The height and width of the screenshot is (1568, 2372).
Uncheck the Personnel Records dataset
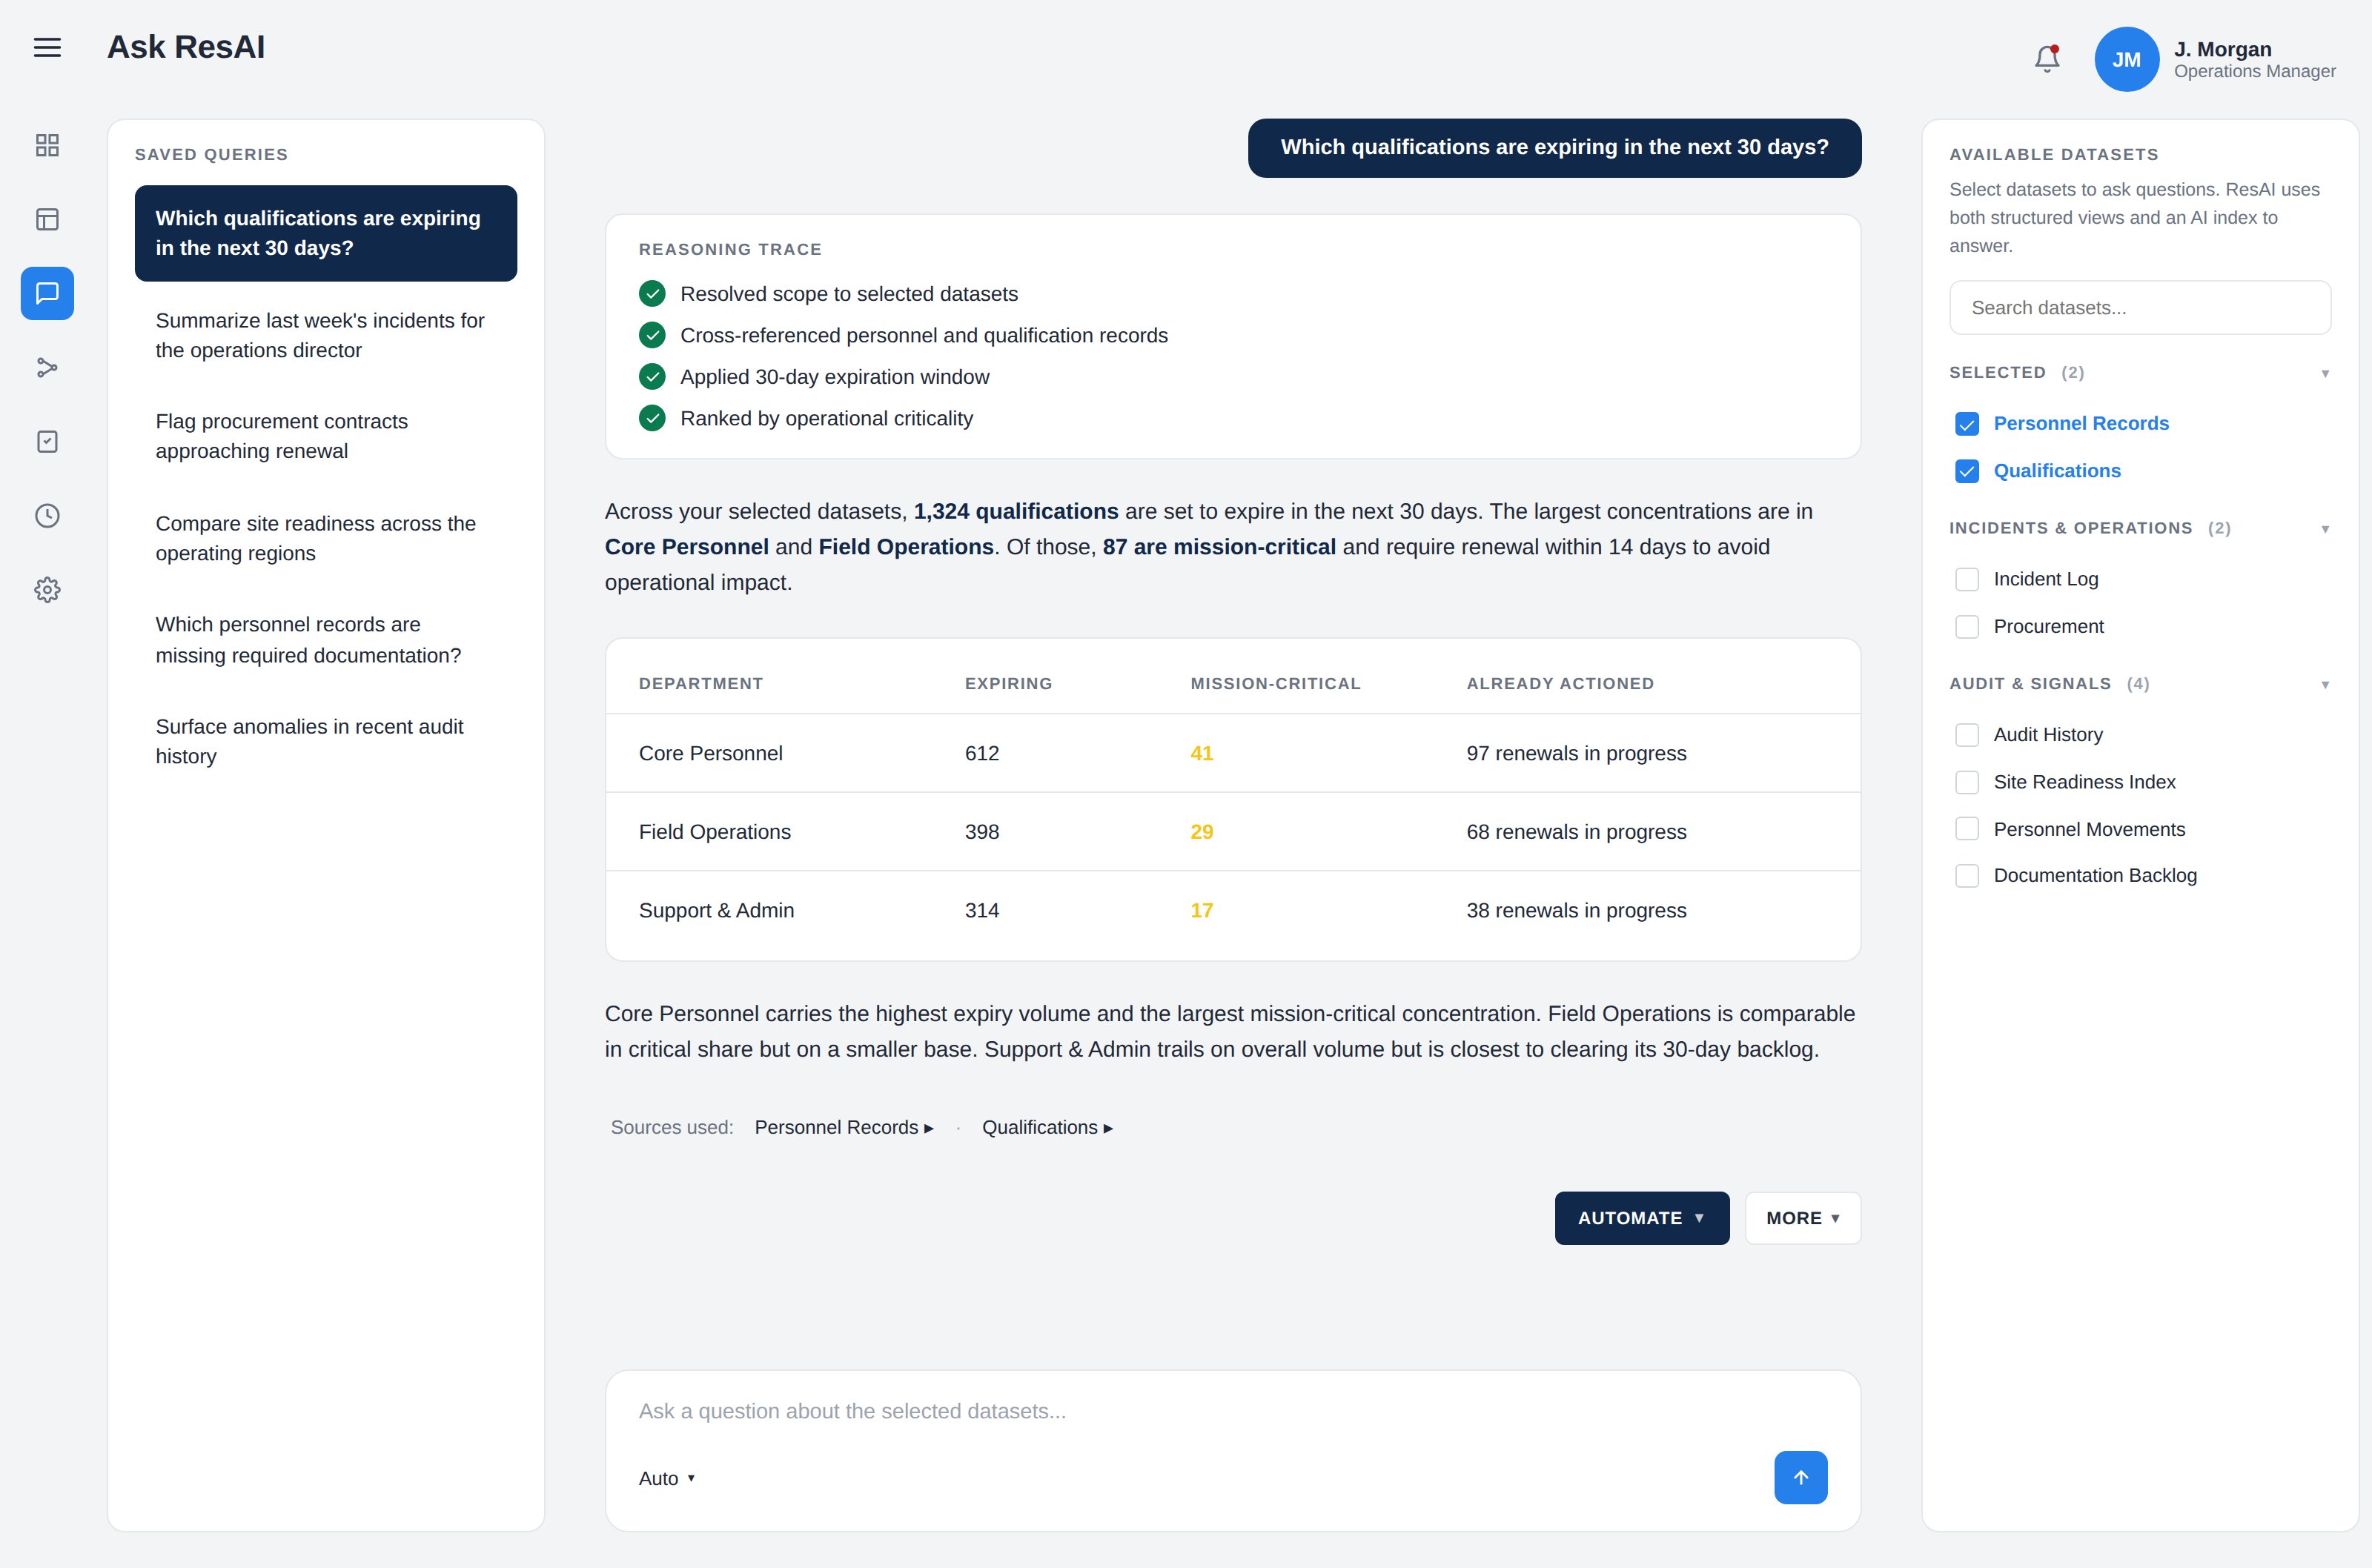coord(1966,424)
